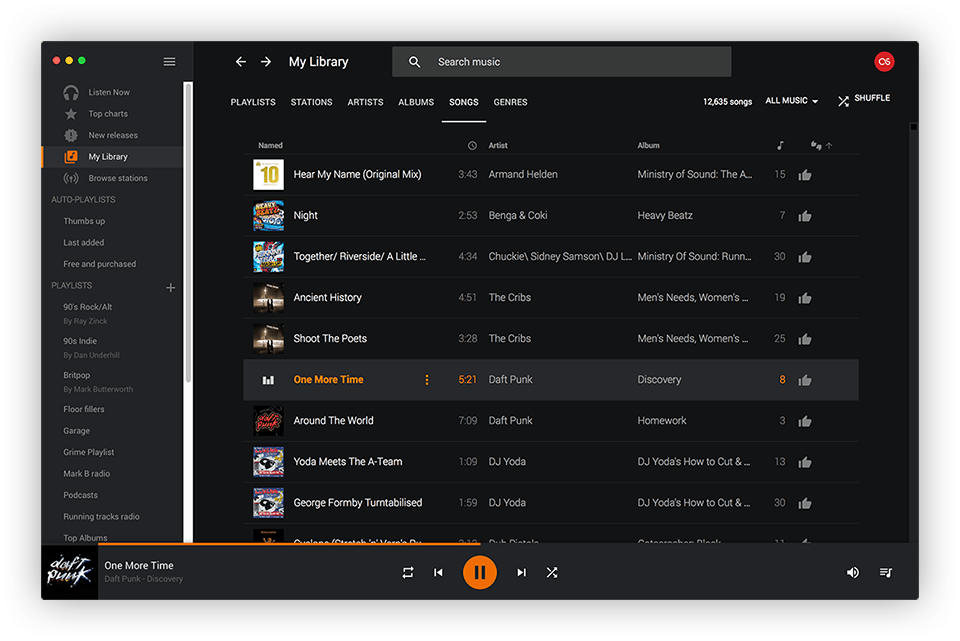Click inside the Search music field
This screenshot has width=960, height=641.
coord(560,61)
